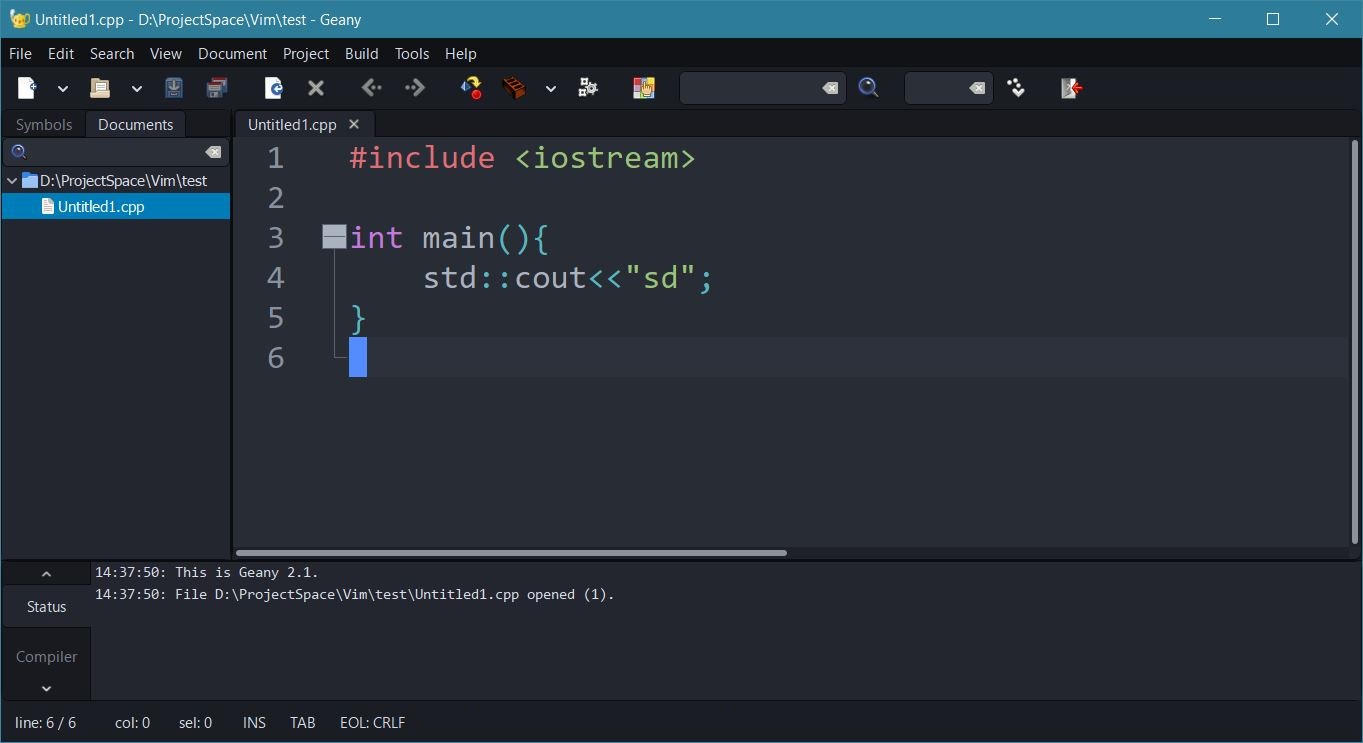Switch to the Symbols sidebar tab

tap(44, 124)
